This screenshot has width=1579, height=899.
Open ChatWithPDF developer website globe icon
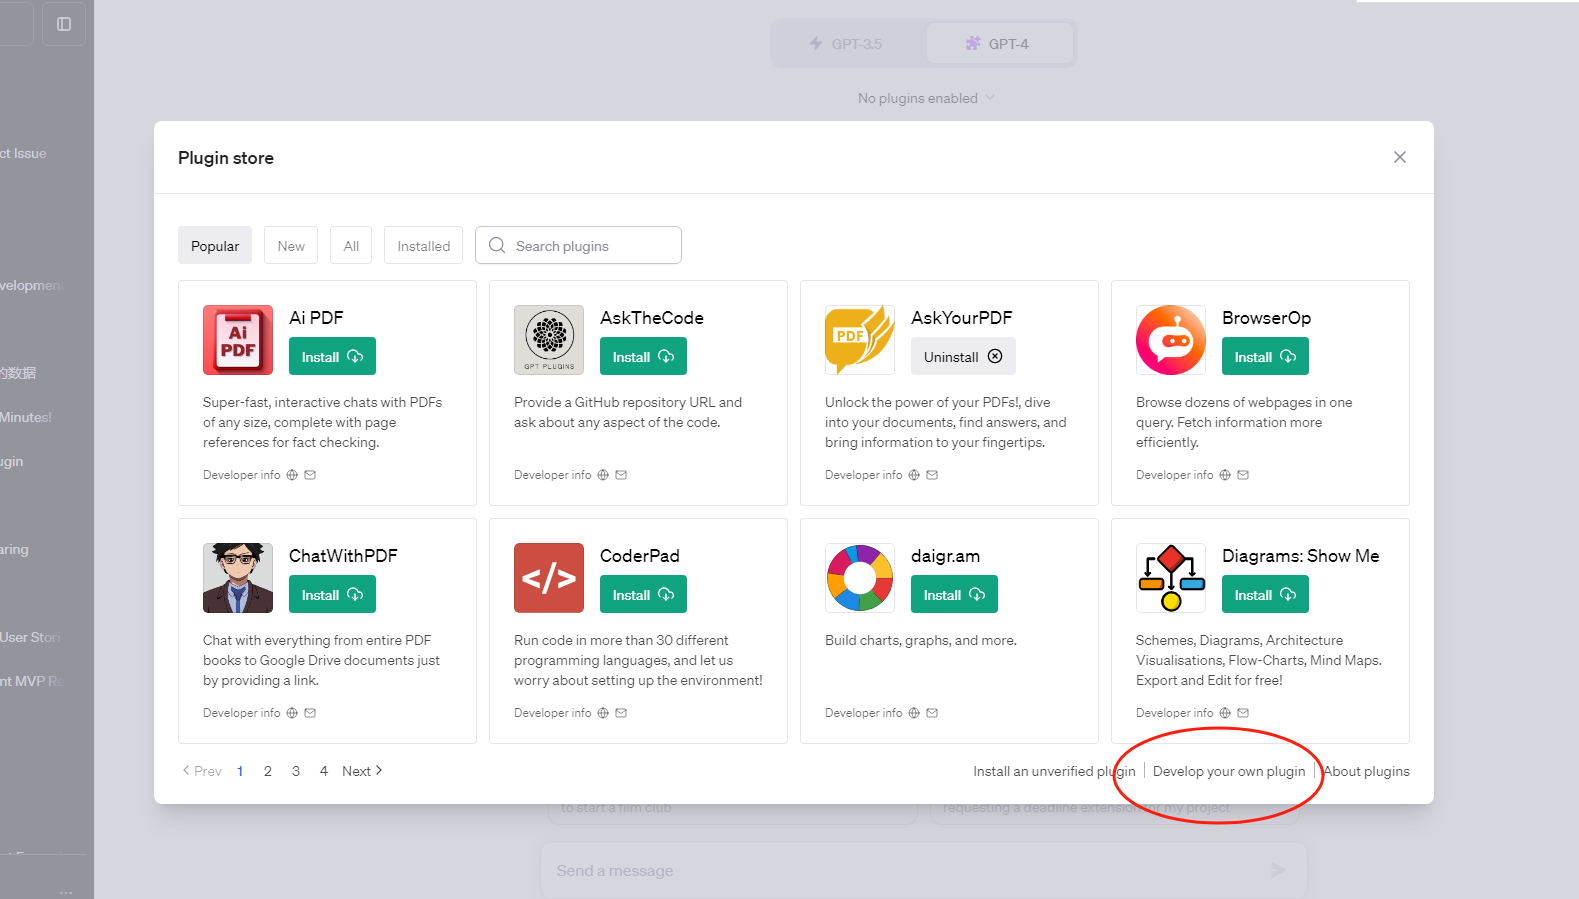292,713
